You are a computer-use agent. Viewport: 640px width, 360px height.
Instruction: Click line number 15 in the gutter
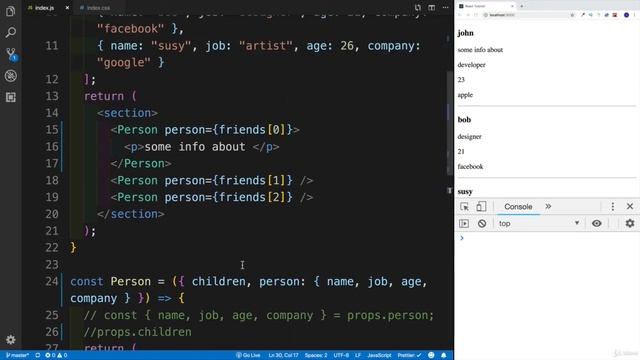[52, 130]
